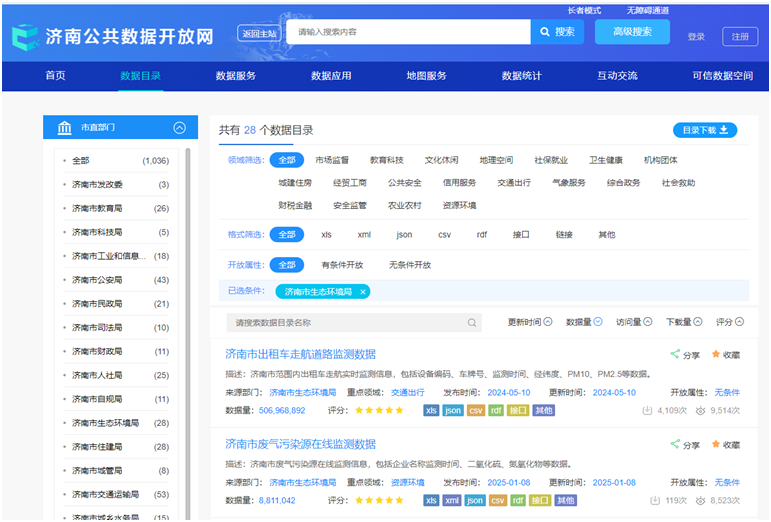The width and height of the screenshot is (771, 522).
Task: Click the site logo cube icon
Action: coord(25,37)
